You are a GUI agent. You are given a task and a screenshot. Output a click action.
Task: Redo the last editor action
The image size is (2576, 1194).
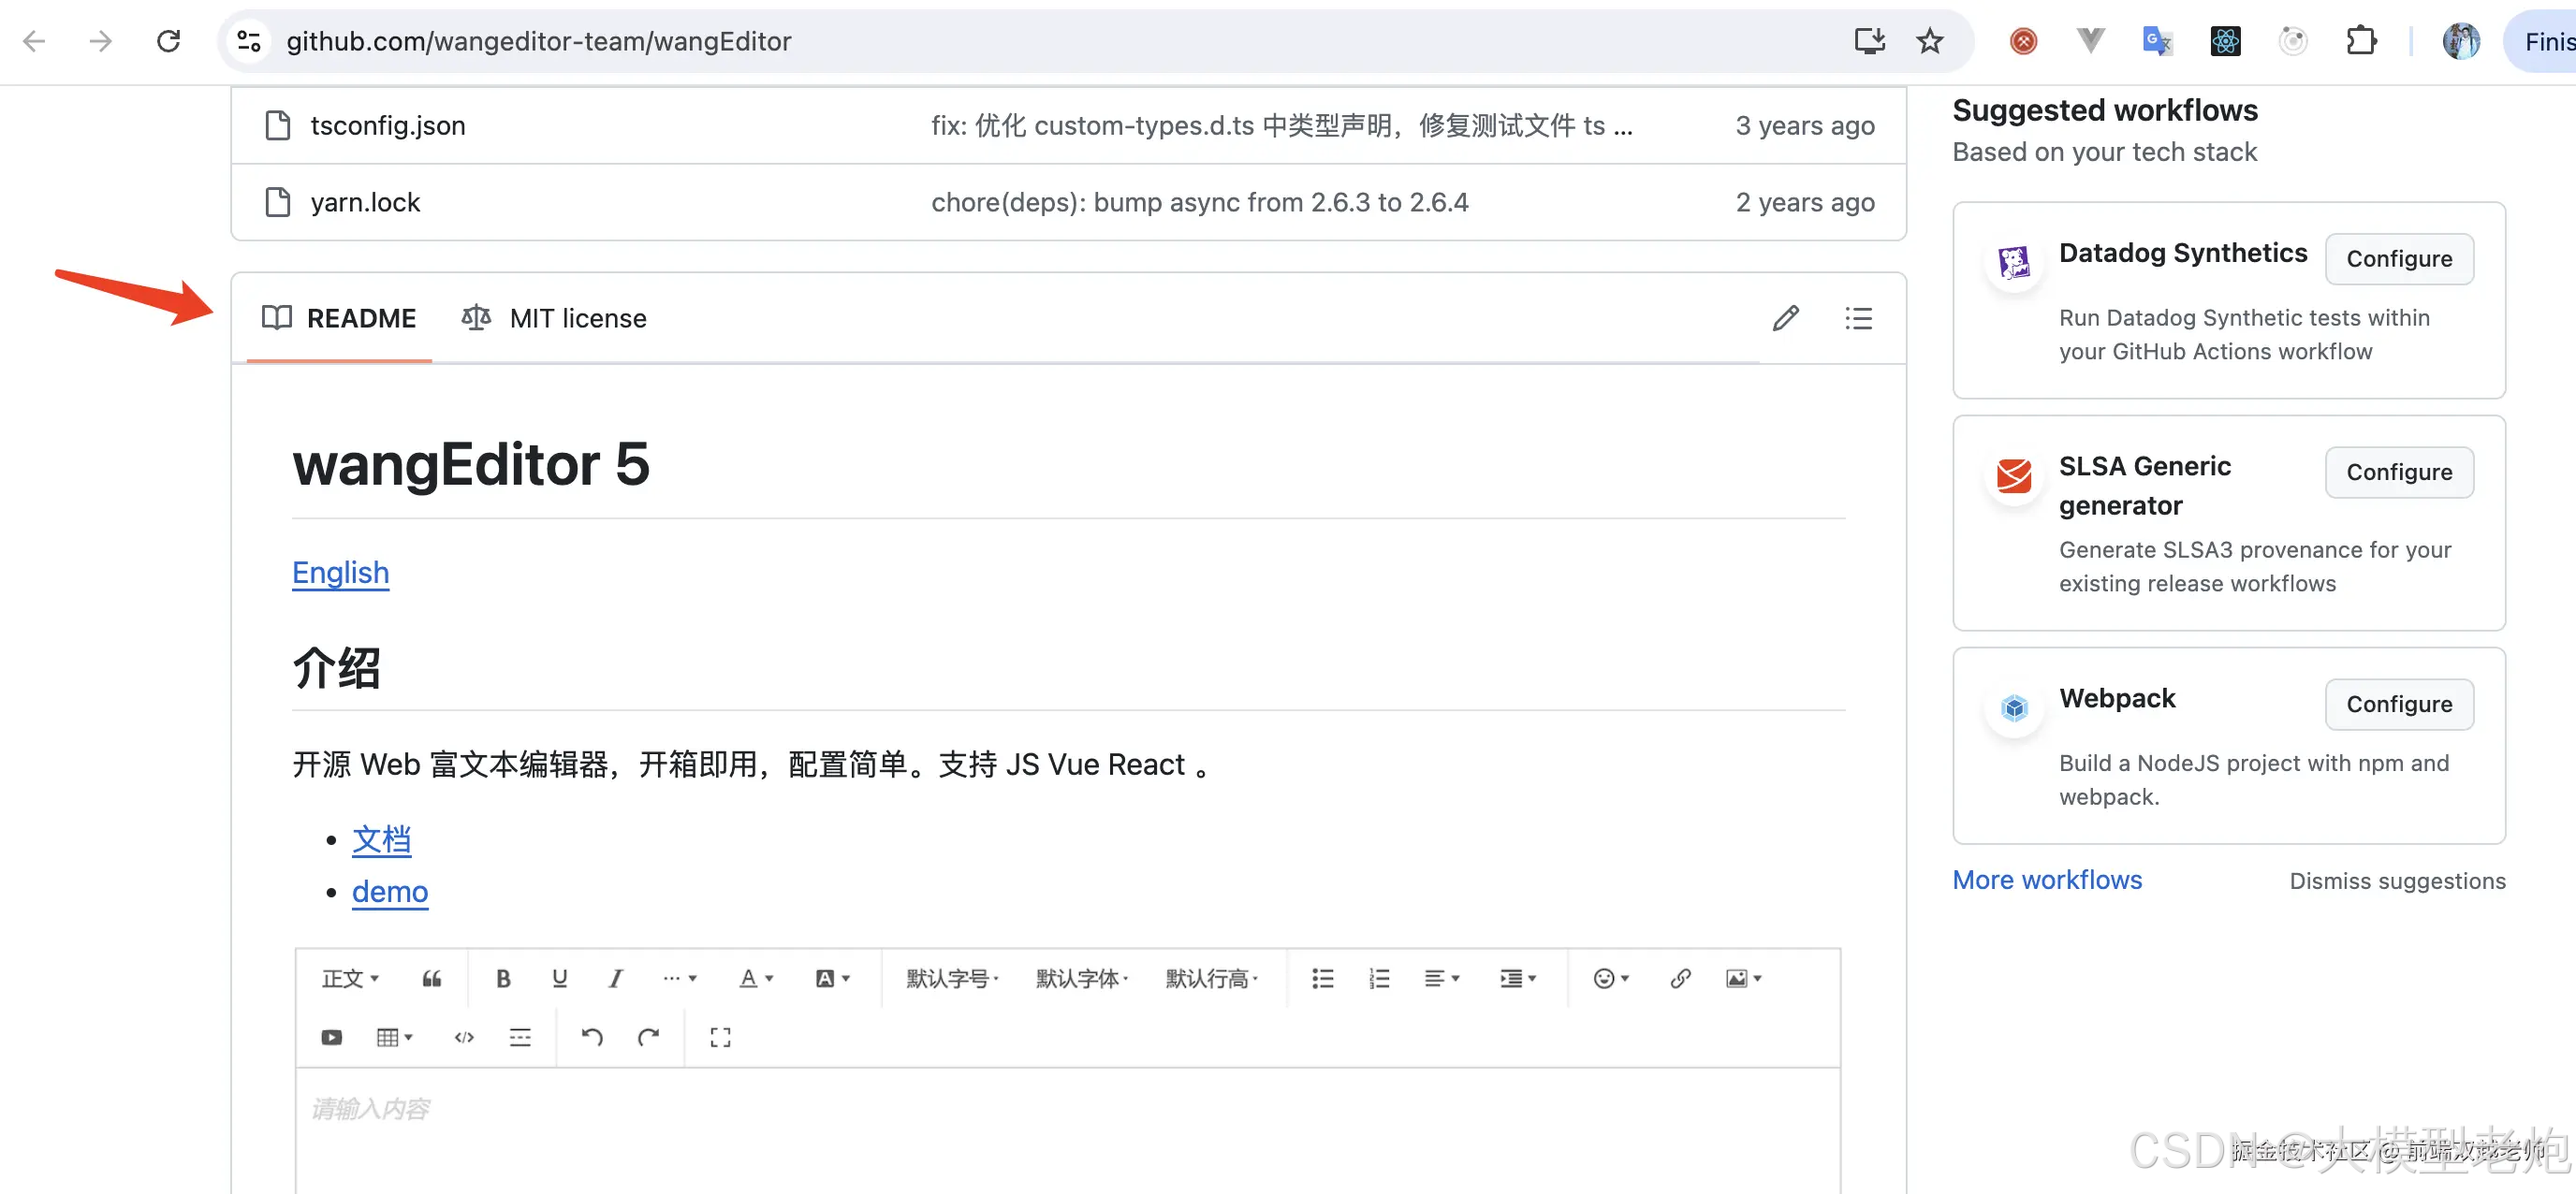pos(649,1037)
